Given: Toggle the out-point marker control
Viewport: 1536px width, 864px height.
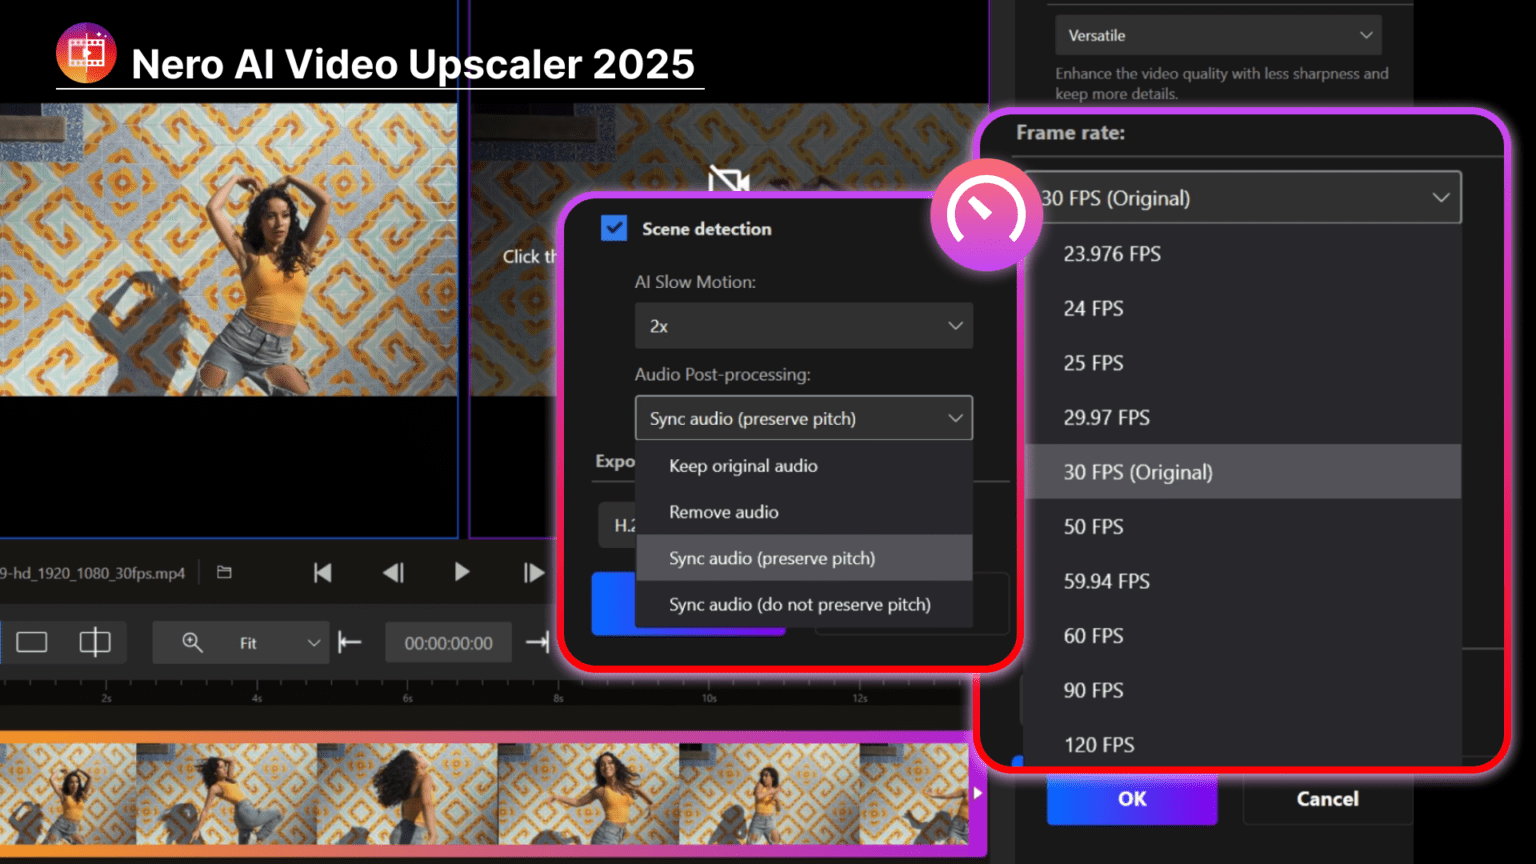Looking at the screenshot, I should click(537, 642).
